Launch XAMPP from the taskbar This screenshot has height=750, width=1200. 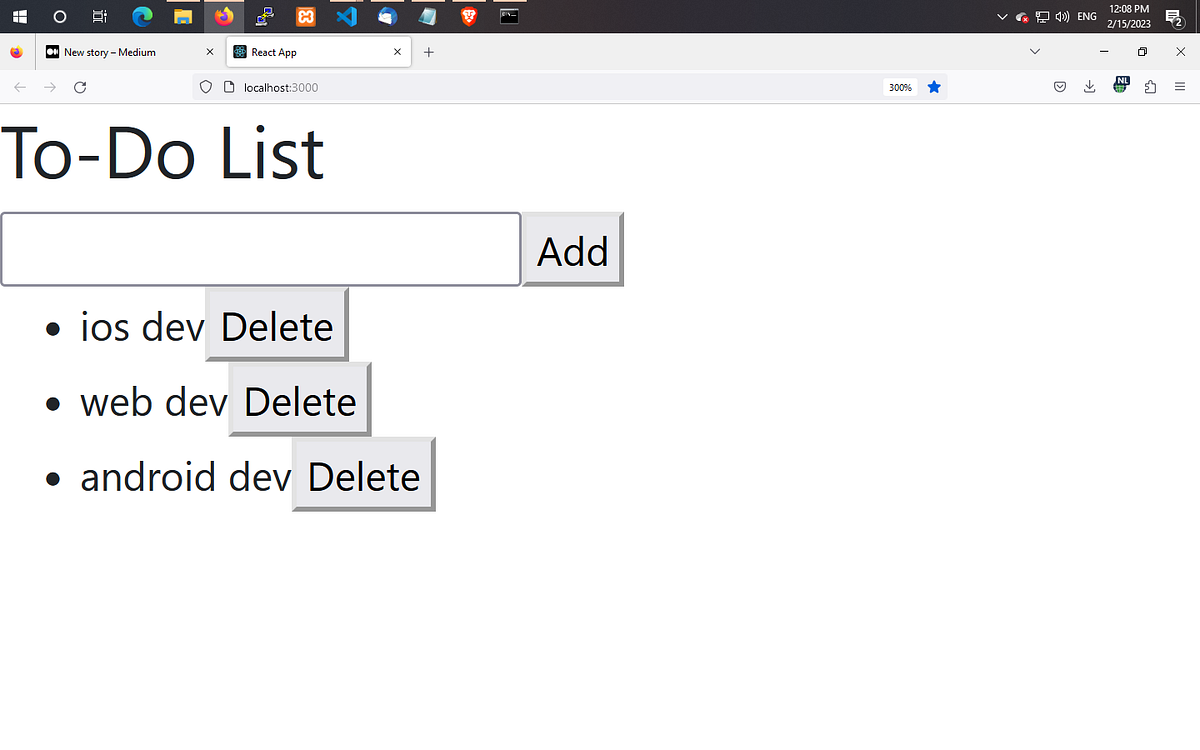coord(305,16)
